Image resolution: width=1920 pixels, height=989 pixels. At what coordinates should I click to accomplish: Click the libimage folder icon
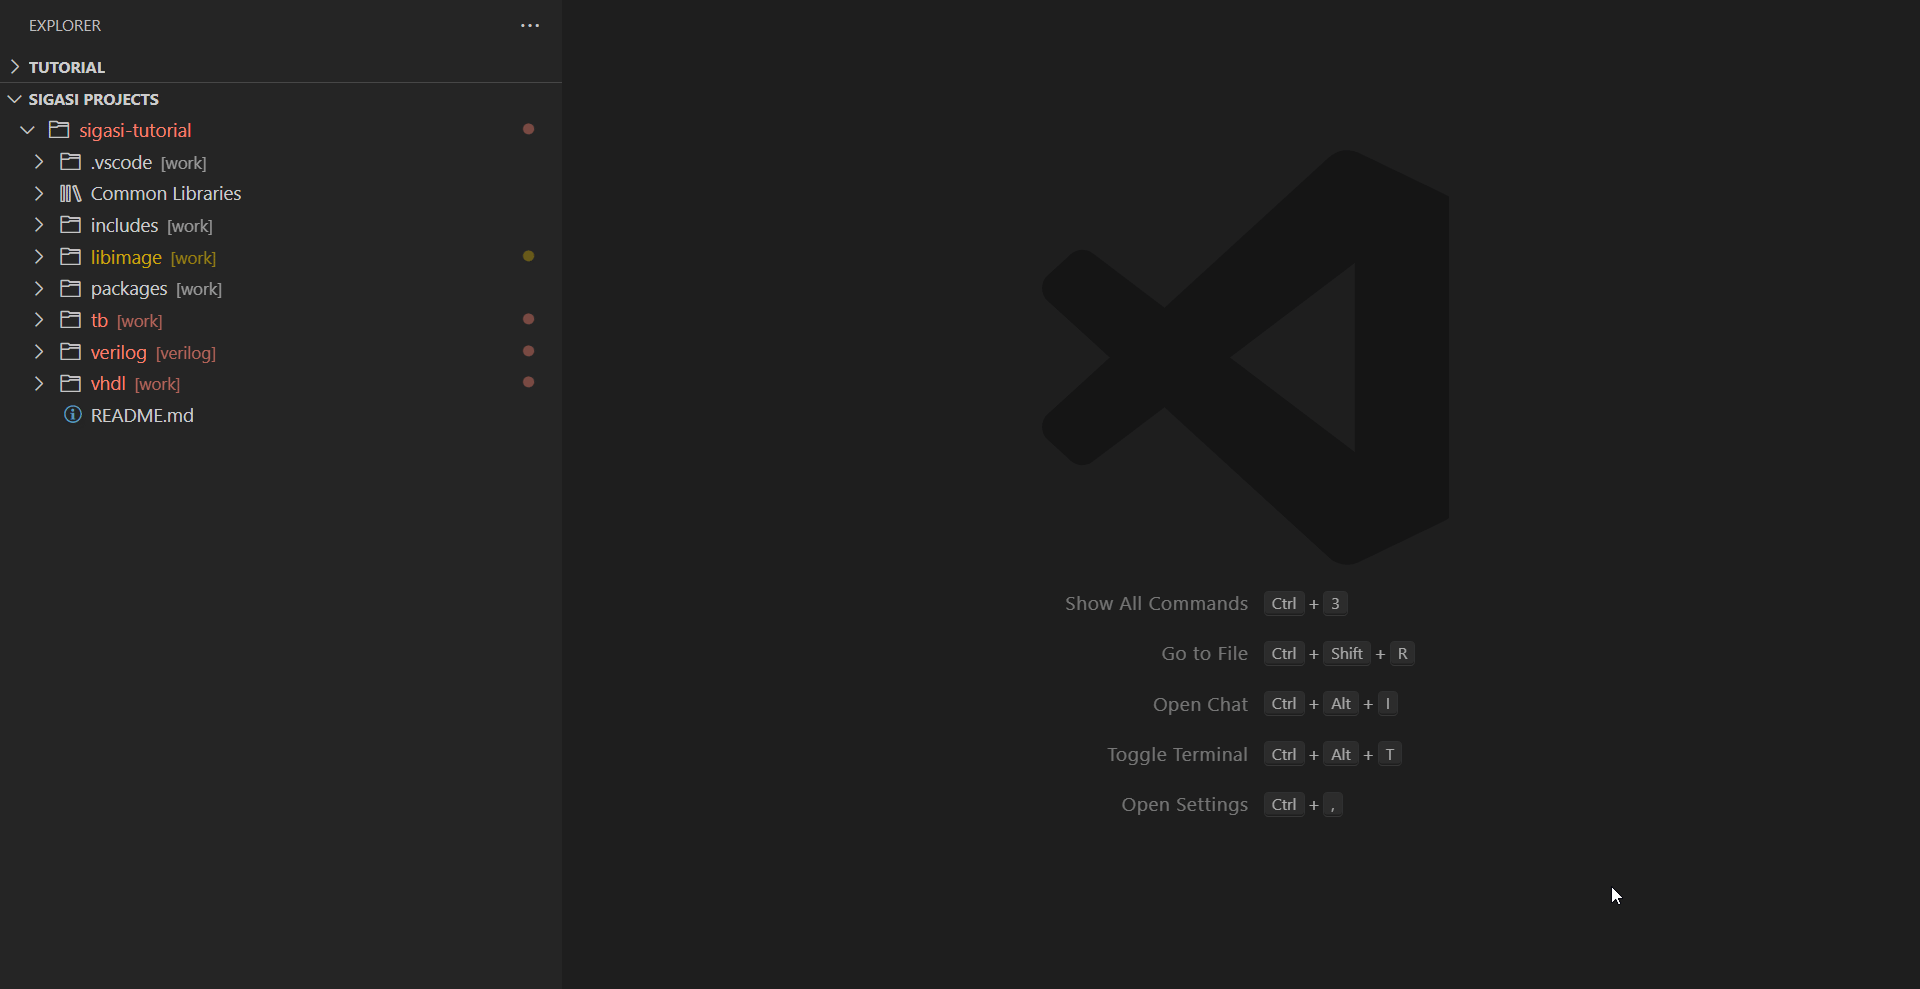coord(70,256)
